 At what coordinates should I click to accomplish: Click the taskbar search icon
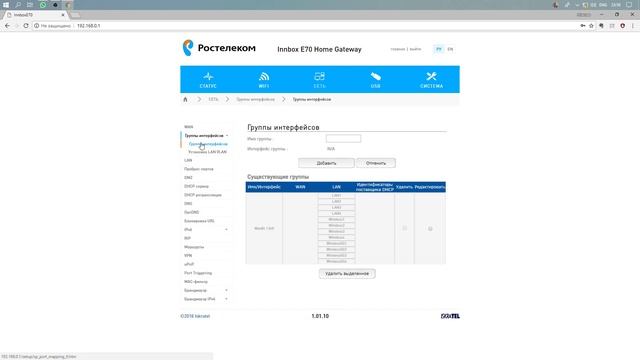18,4
